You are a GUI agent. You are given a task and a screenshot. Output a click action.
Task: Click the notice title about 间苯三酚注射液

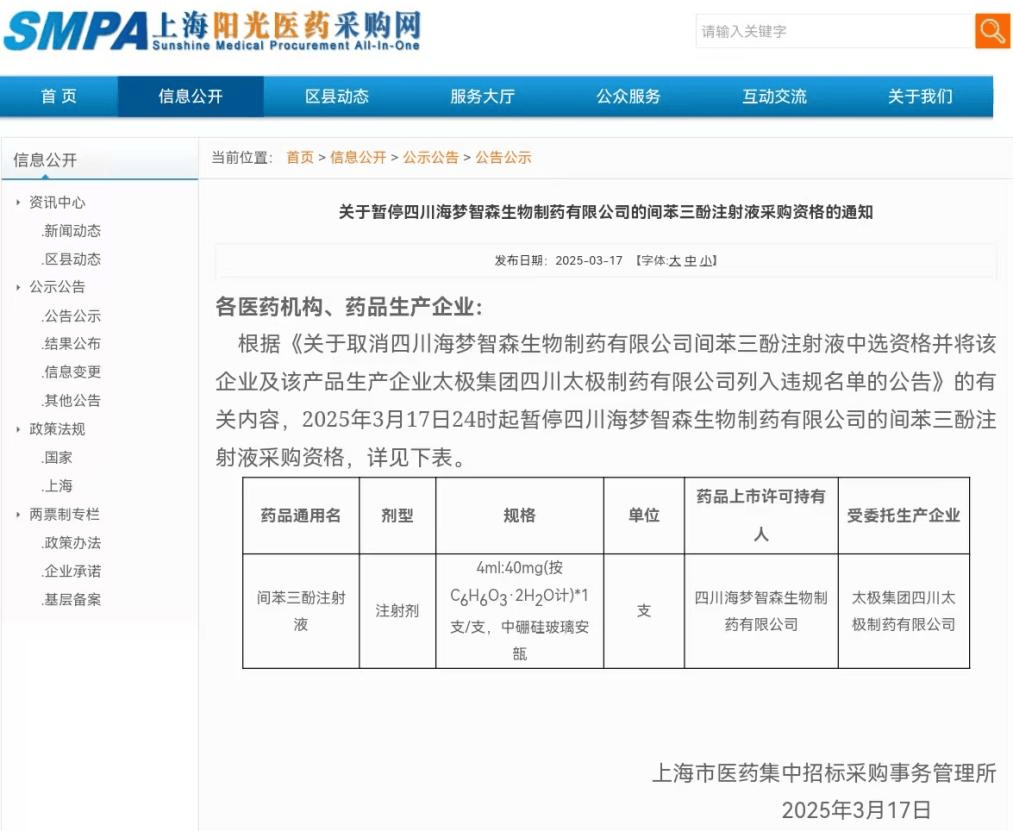click(606, 212)
